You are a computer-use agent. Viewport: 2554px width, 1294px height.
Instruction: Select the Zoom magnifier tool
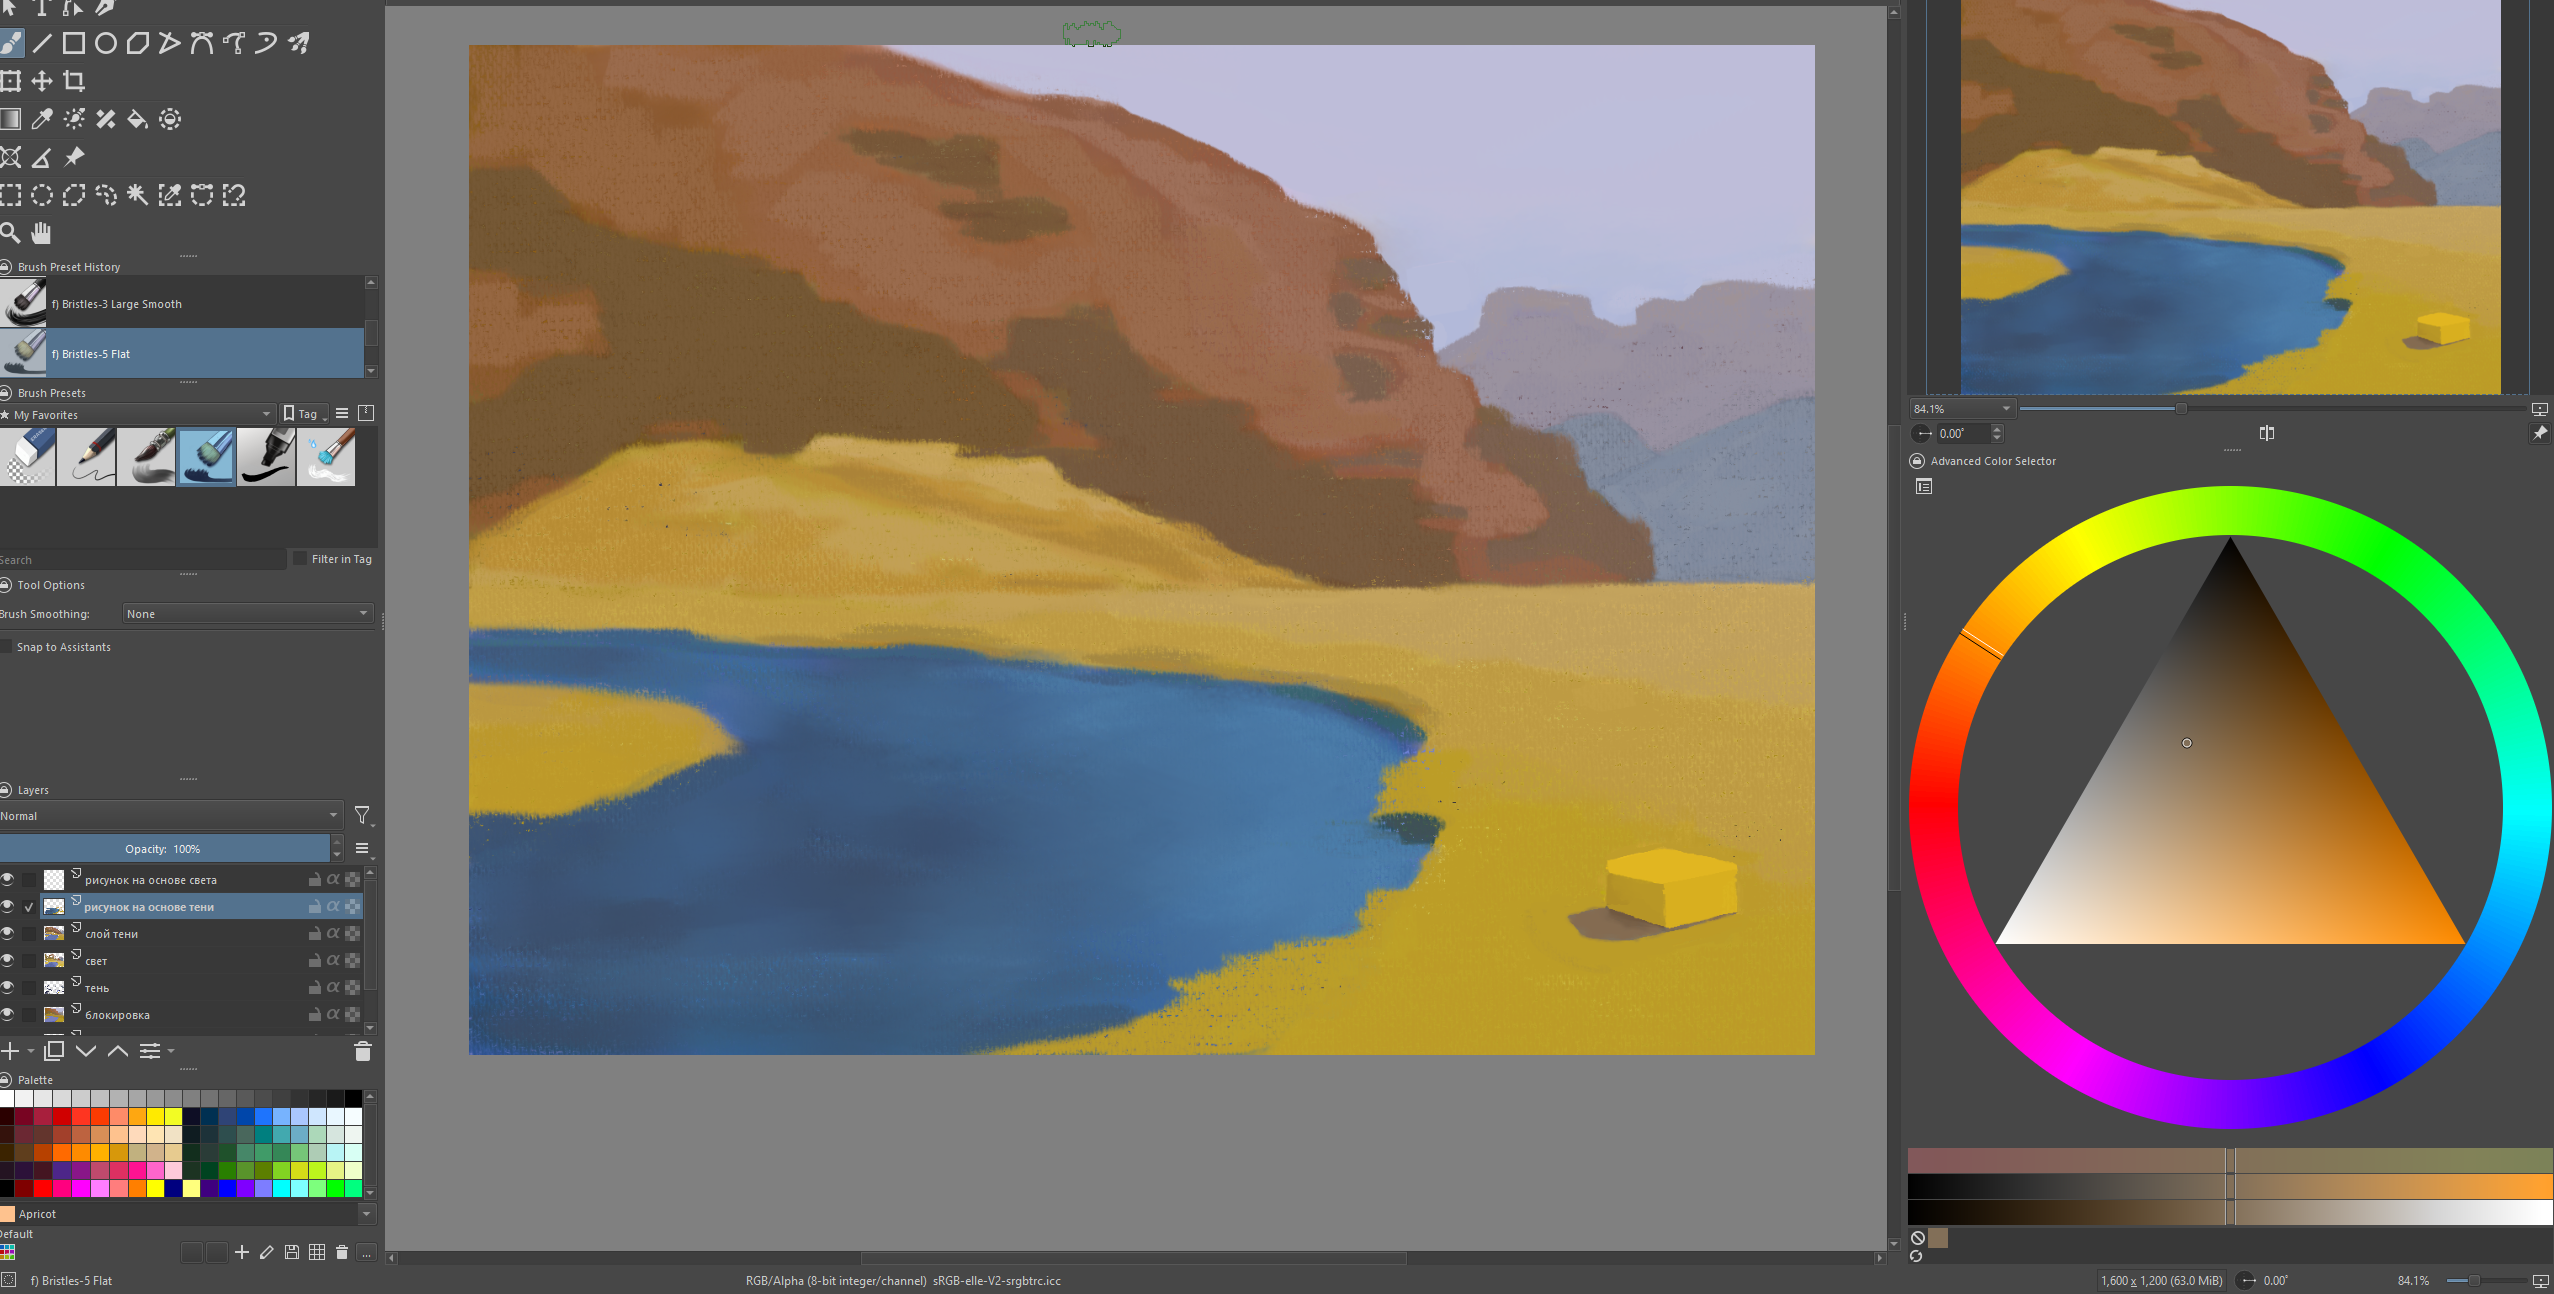point(10,233)
